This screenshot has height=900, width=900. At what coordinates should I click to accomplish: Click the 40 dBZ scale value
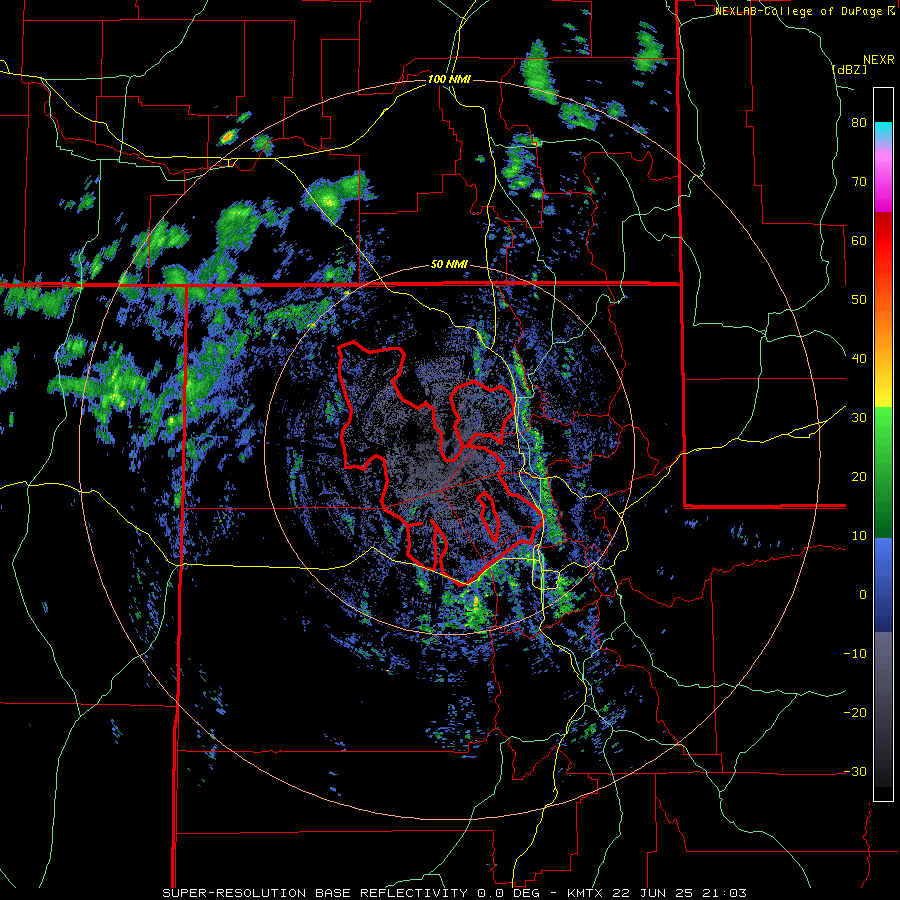click(859, 359)
